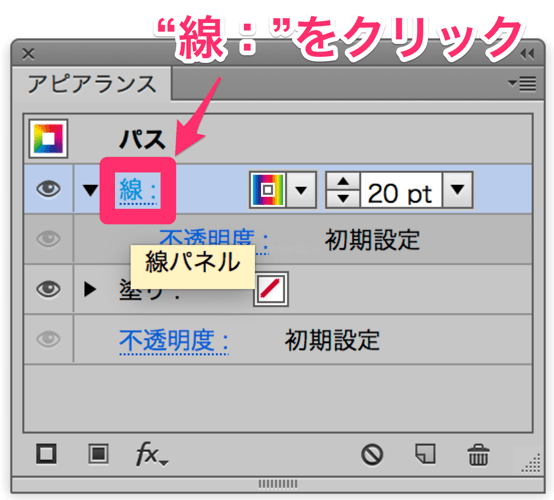Click the 線: link to open Stroke panel
The image size is (554, 500).
click(x=138, y=190)
